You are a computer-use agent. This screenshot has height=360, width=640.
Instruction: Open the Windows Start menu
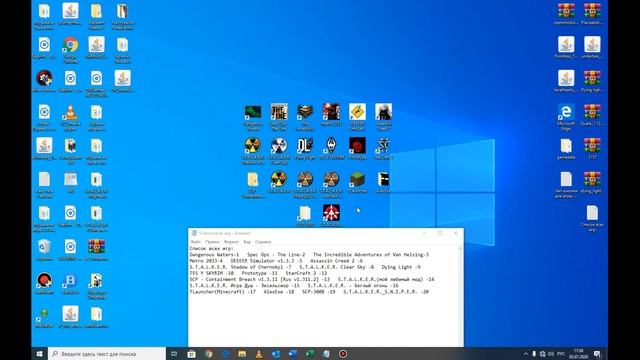pyautogui.click(x=40, y=354)
